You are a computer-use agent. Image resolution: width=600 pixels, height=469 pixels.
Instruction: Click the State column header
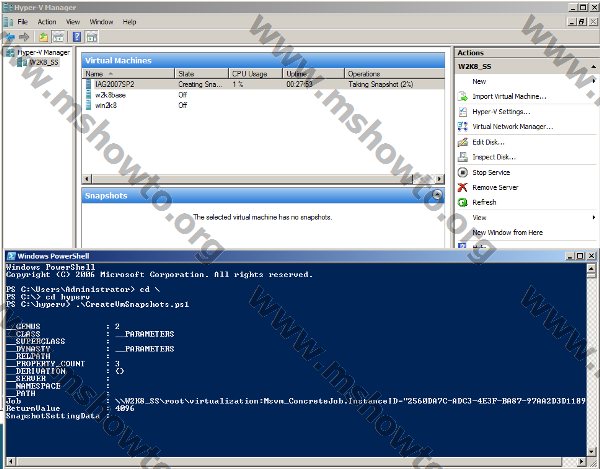coord(202,74)
